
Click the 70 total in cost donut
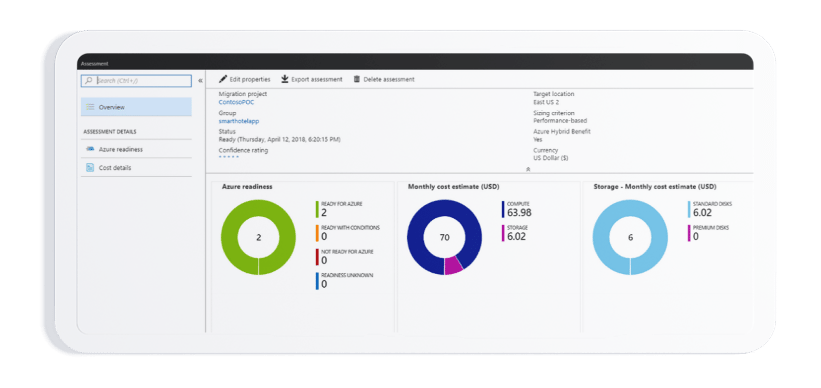click(x=445, y=238)
